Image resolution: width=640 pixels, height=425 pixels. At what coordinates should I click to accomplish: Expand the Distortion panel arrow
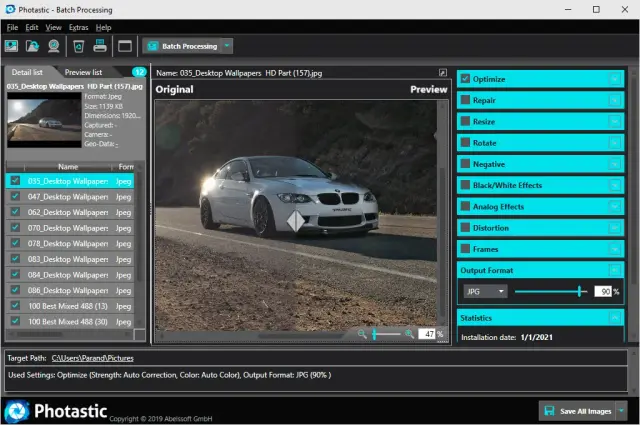pyautogui.click(x=615, y=227)
